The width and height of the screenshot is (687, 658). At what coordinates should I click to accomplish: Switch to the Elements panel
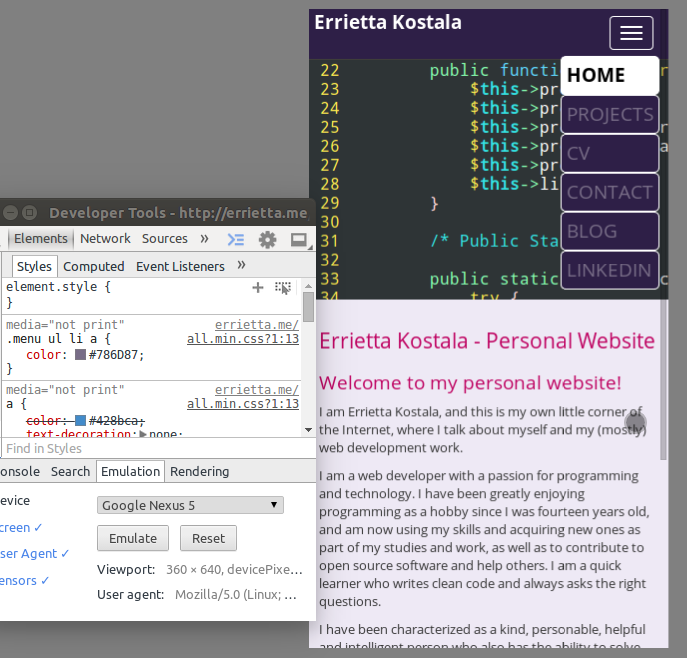(x=40, y=239)
